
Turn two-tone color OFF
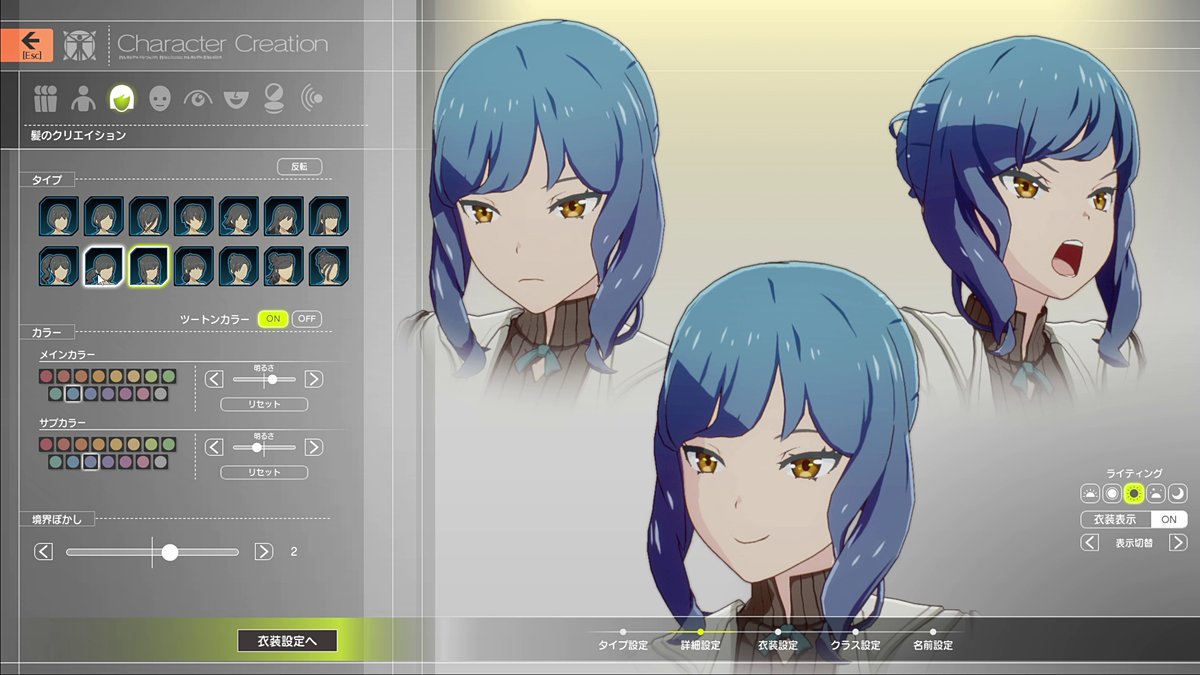pyautogui.click(x=307, y=319)
